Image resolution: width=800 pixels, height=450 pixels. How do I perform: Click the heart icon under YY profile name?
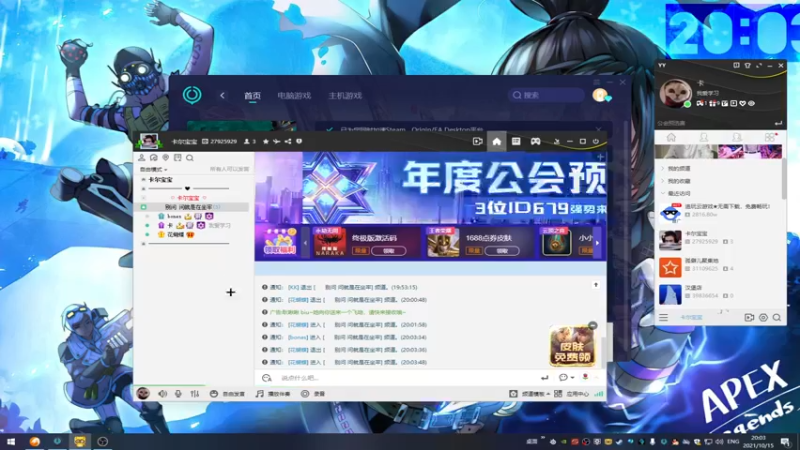pyautogui.click(x=742, y=104)
